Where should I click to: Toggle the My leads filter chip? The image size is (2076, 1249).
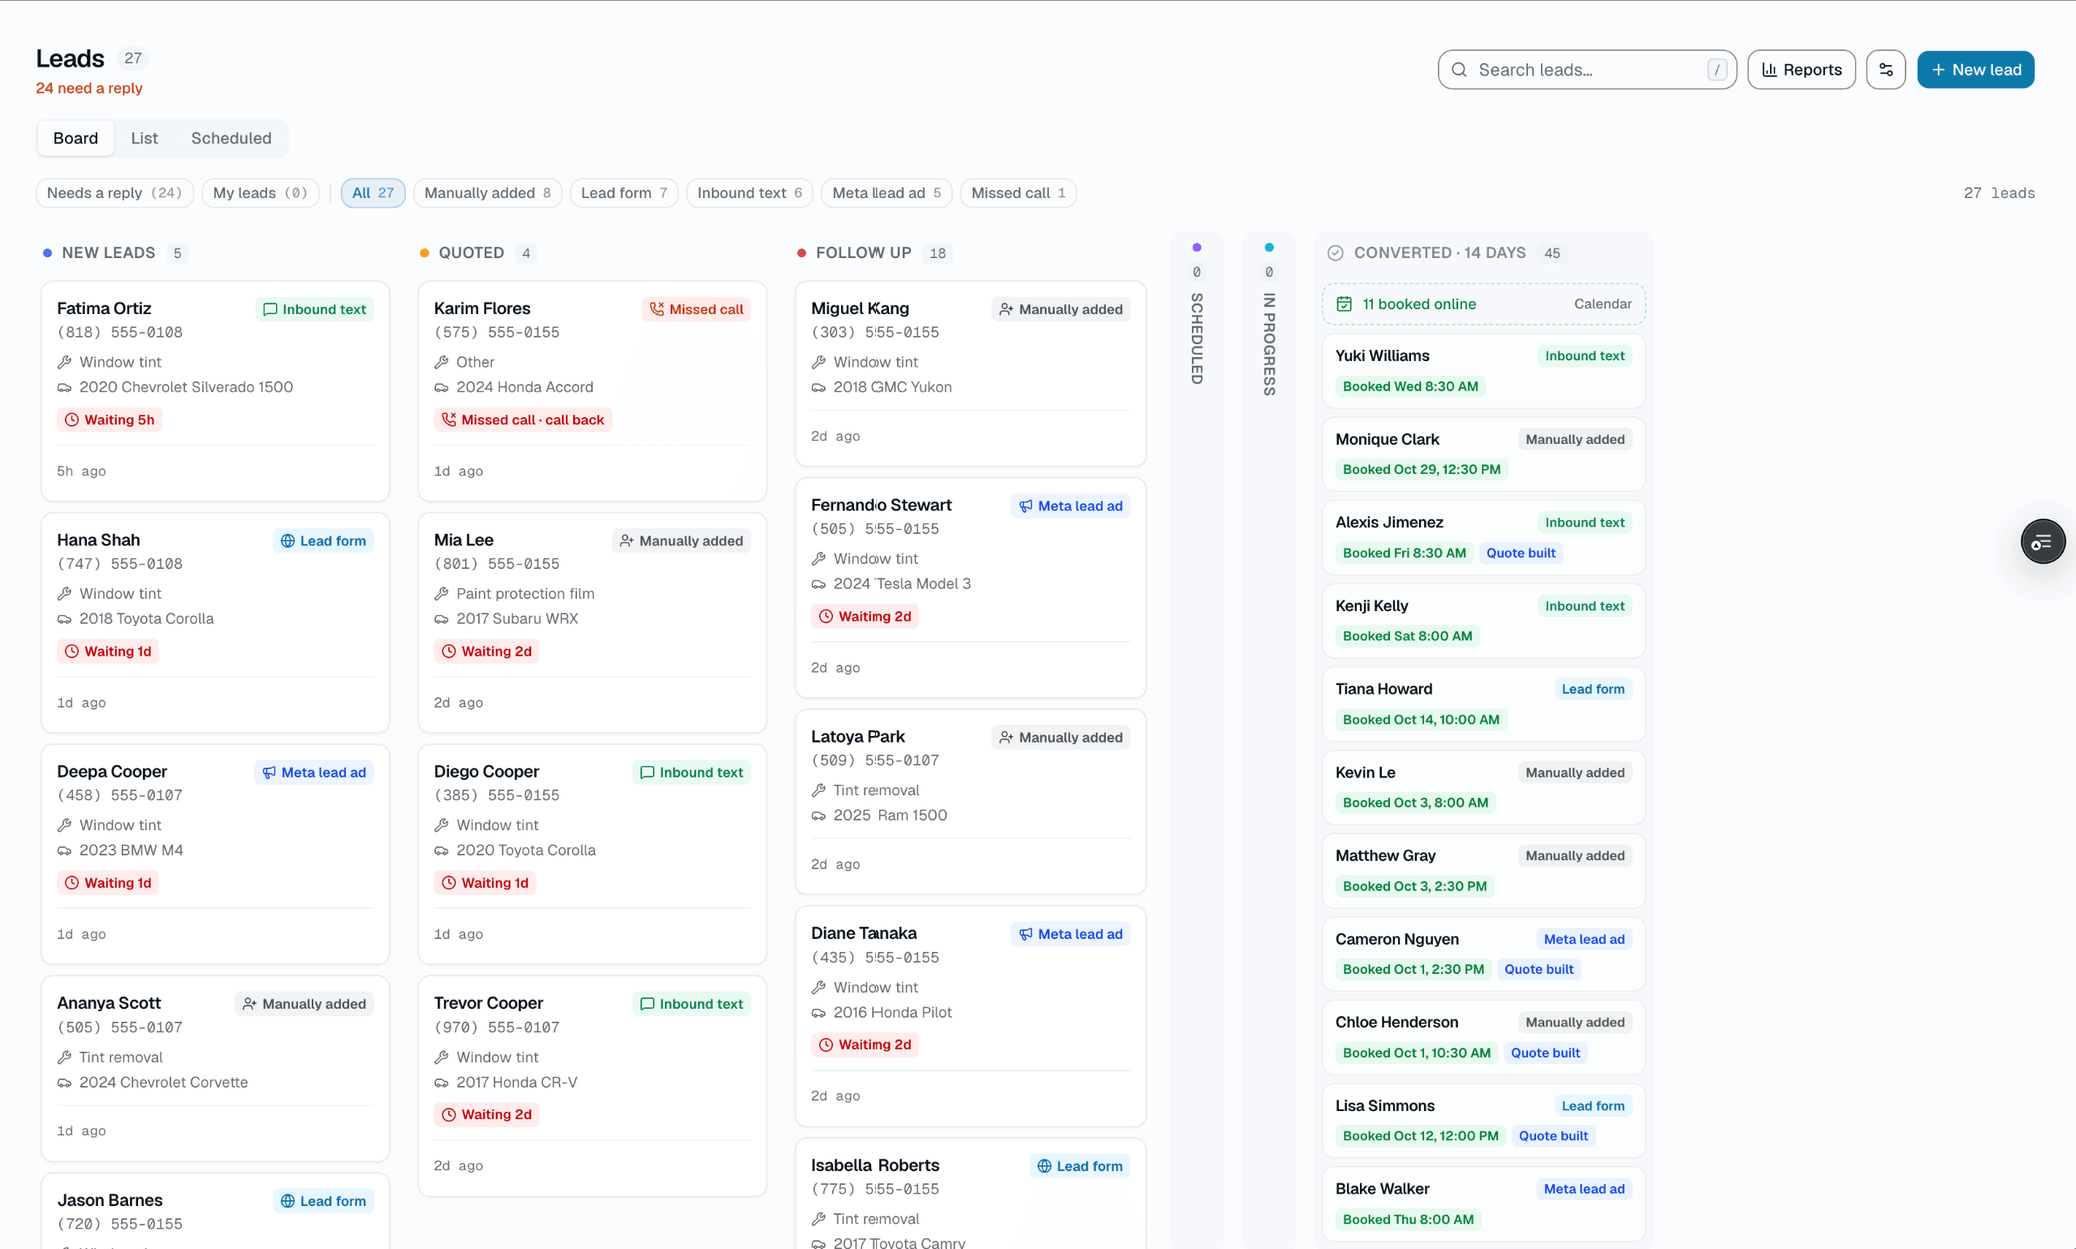pyautogui.click(x=260, y=193)
